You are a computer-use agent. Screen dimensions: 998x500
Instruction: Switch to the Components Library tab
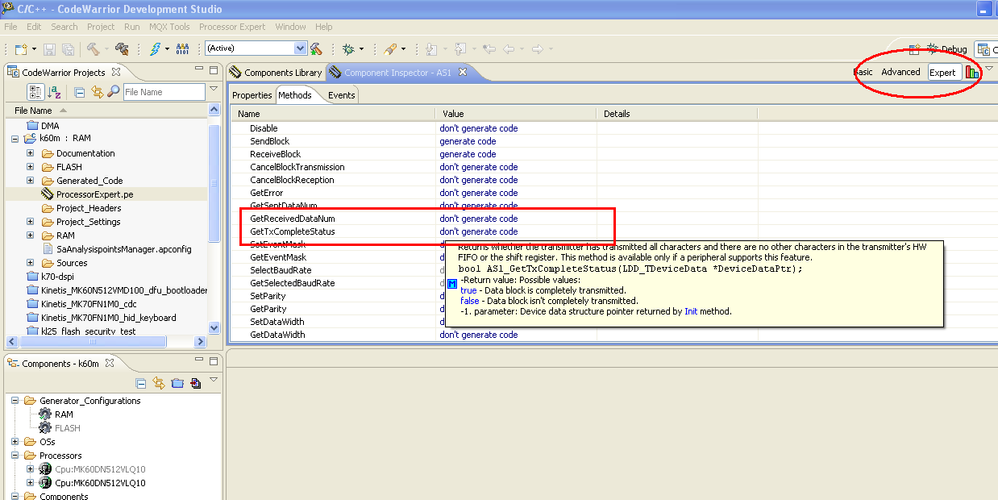coord(276,73)
